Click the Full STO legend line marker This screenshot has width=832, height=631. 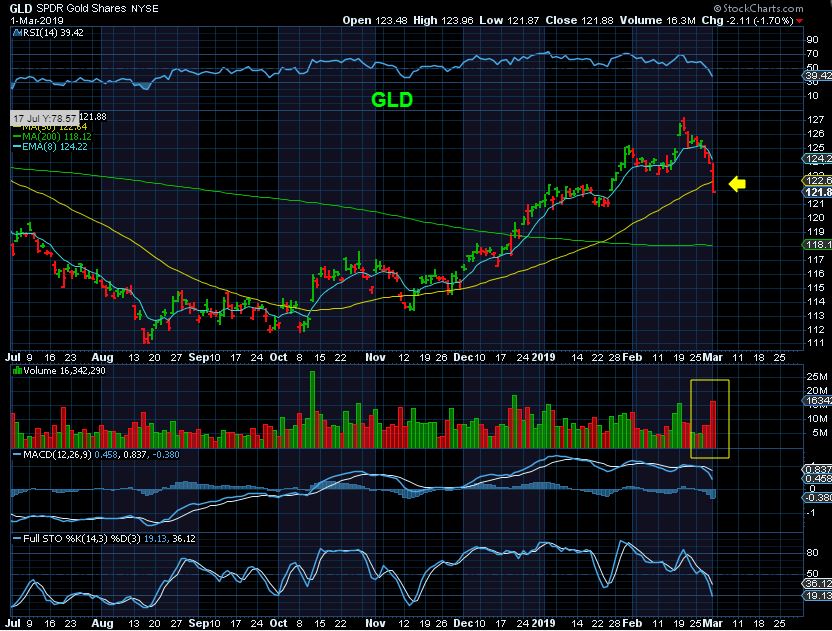[17, 539]
